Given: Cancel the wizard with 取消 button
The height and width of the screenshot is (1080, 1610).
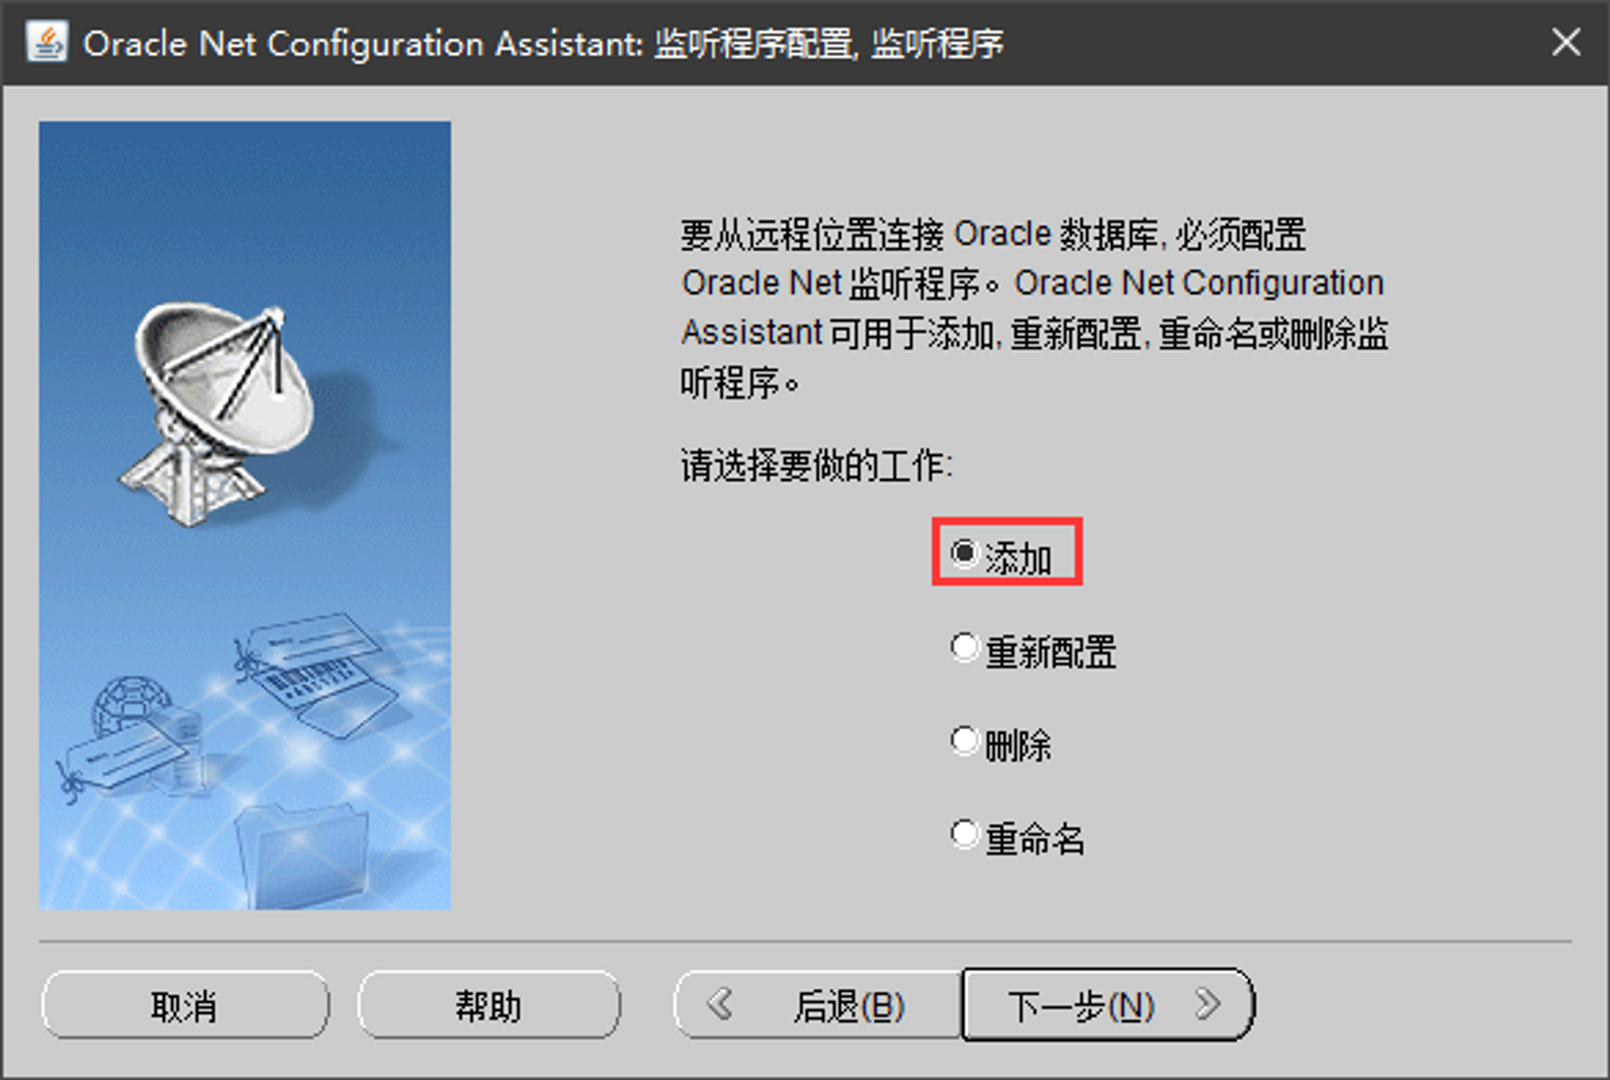Looking at the screenshot, I should coord(185,1004).
